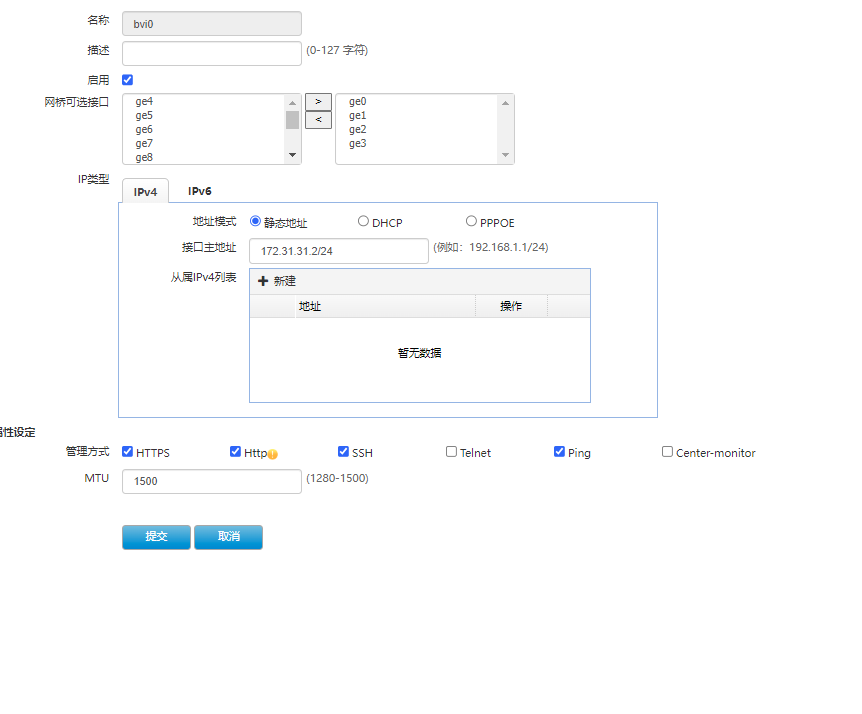Switch to the IPv6 tab
Viewport: 862px width, 714px height.
click(x=200, y=191)
